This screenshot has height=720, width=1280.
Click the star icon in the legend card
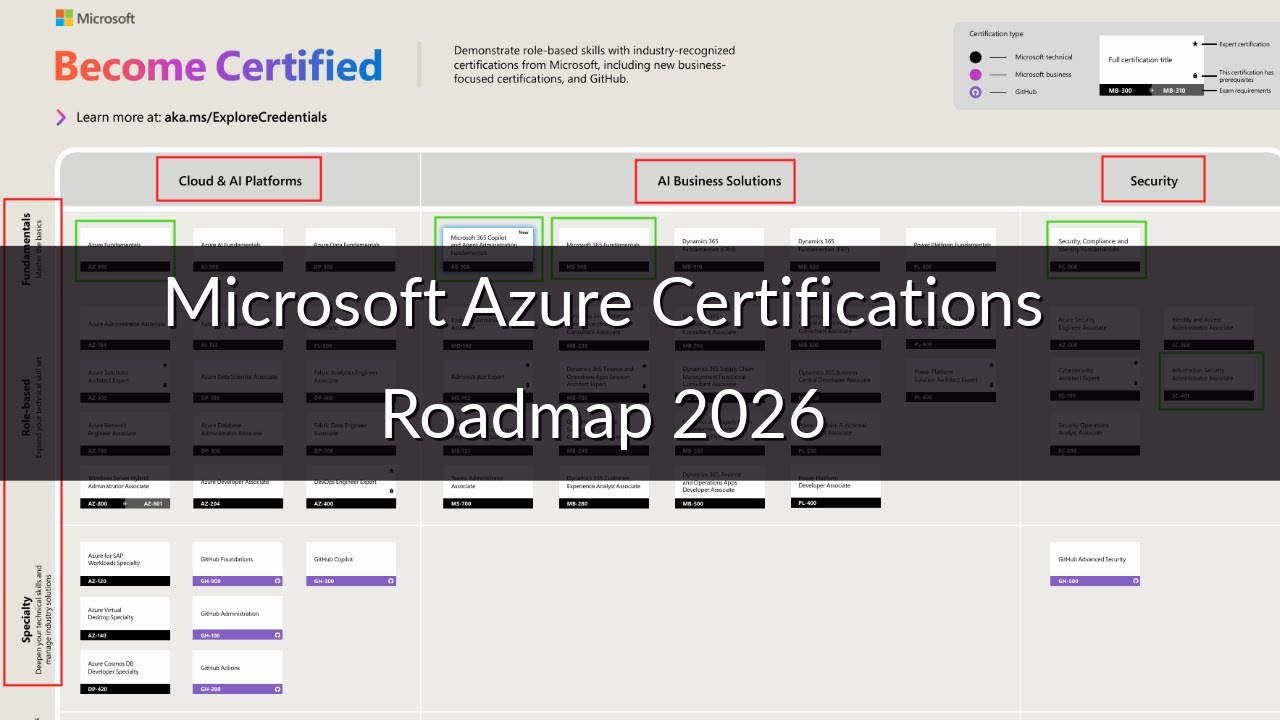(x=1195, y=44)
